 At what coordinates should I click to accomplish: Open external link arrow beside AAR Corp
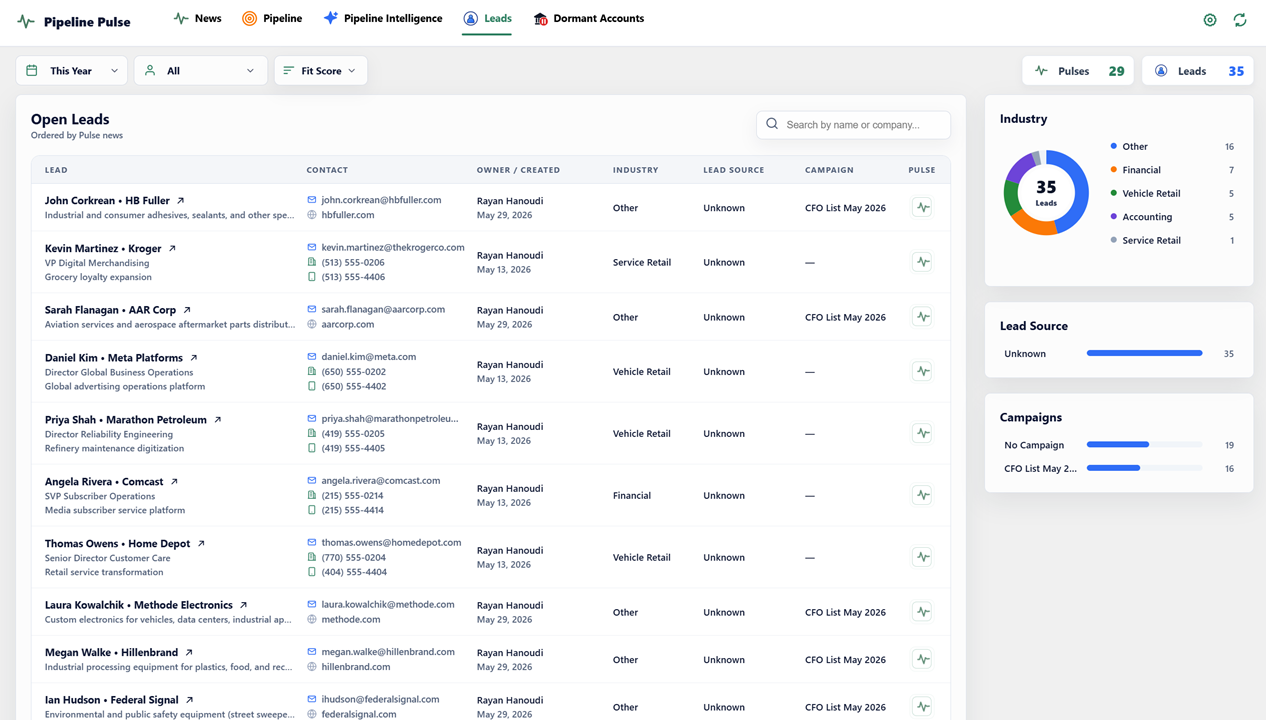click(187, 310)
